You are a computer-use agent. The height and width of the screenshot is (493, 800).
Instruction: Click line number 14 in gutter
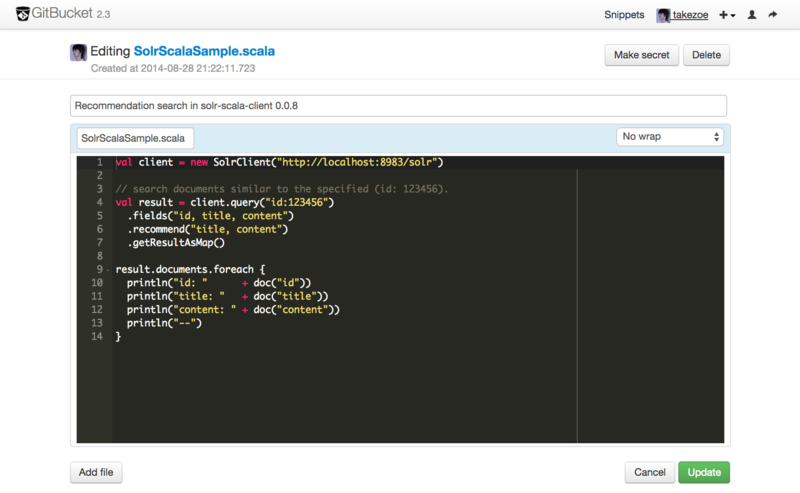tap(97, 336)
